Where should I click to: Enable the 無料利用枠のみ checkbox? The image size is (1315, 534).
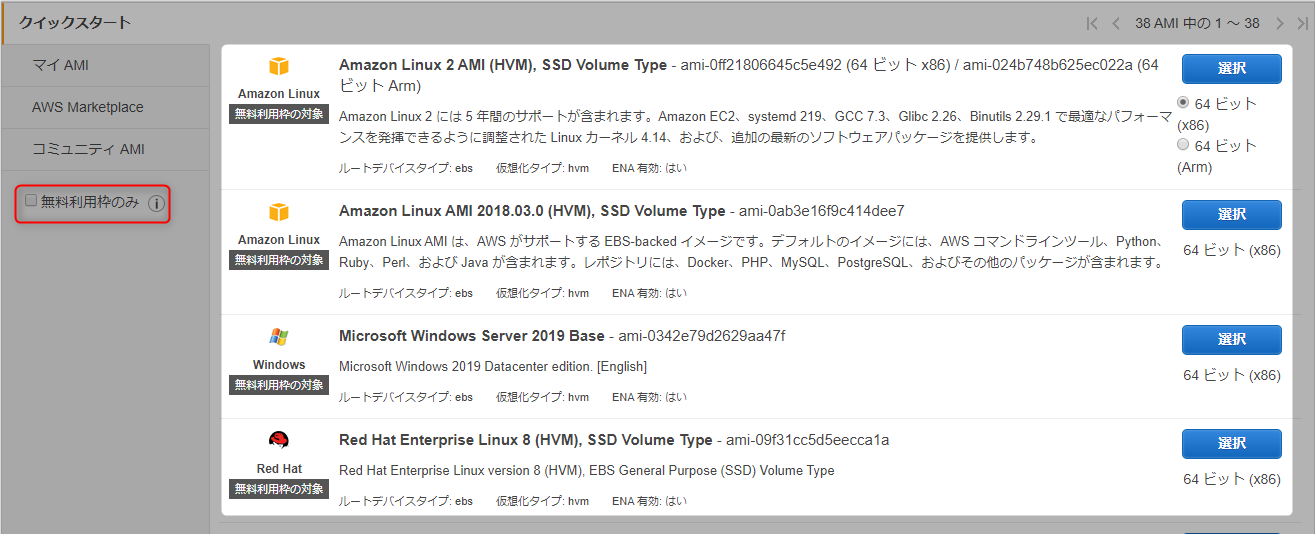[31, 201]
